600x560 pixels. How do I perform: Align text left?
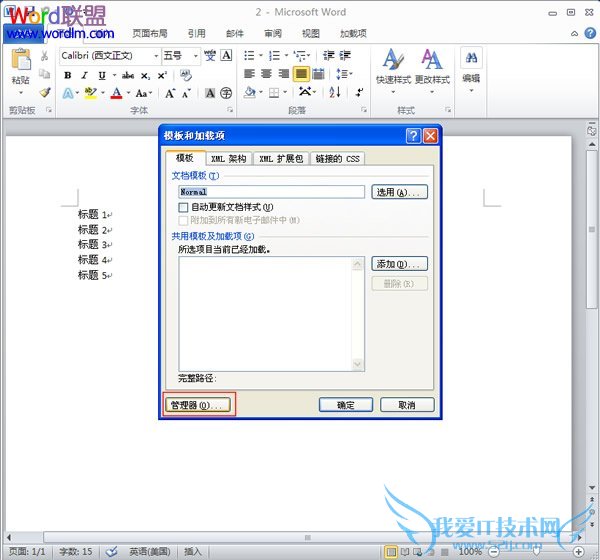click(x=249, y=73)
